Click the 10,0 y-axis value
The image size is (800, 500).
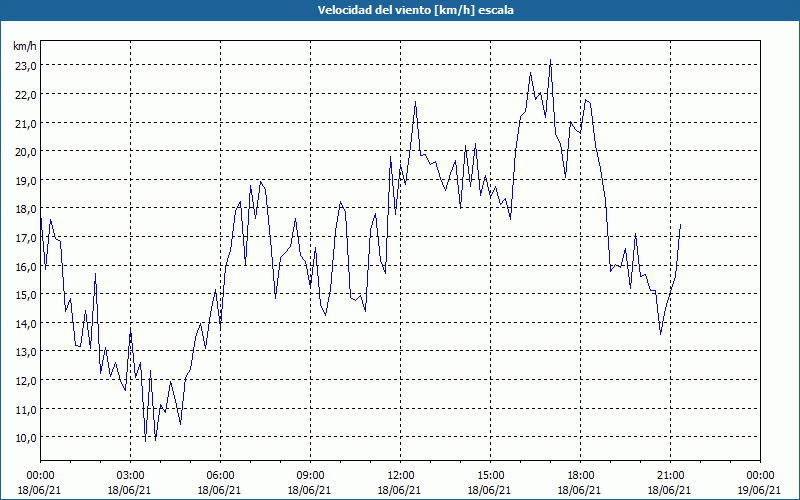click(25, 438)
